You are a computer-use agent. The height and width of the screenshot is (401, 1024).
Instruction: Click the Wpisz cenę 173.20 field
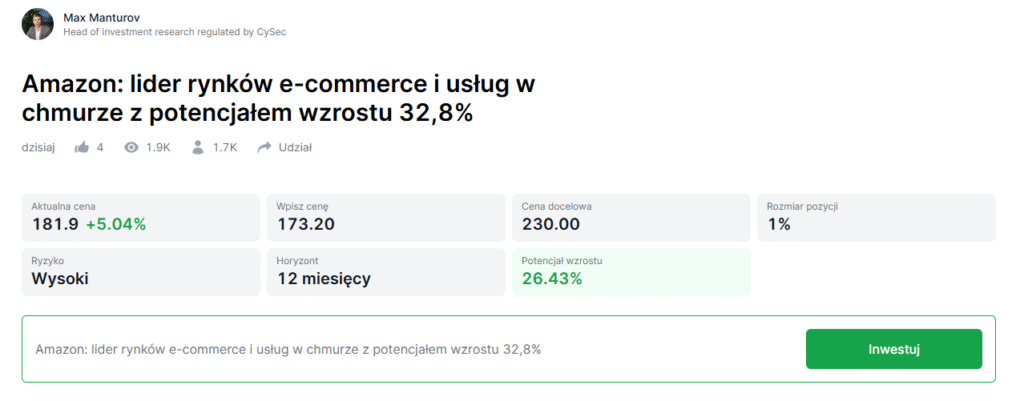(386, 217)
